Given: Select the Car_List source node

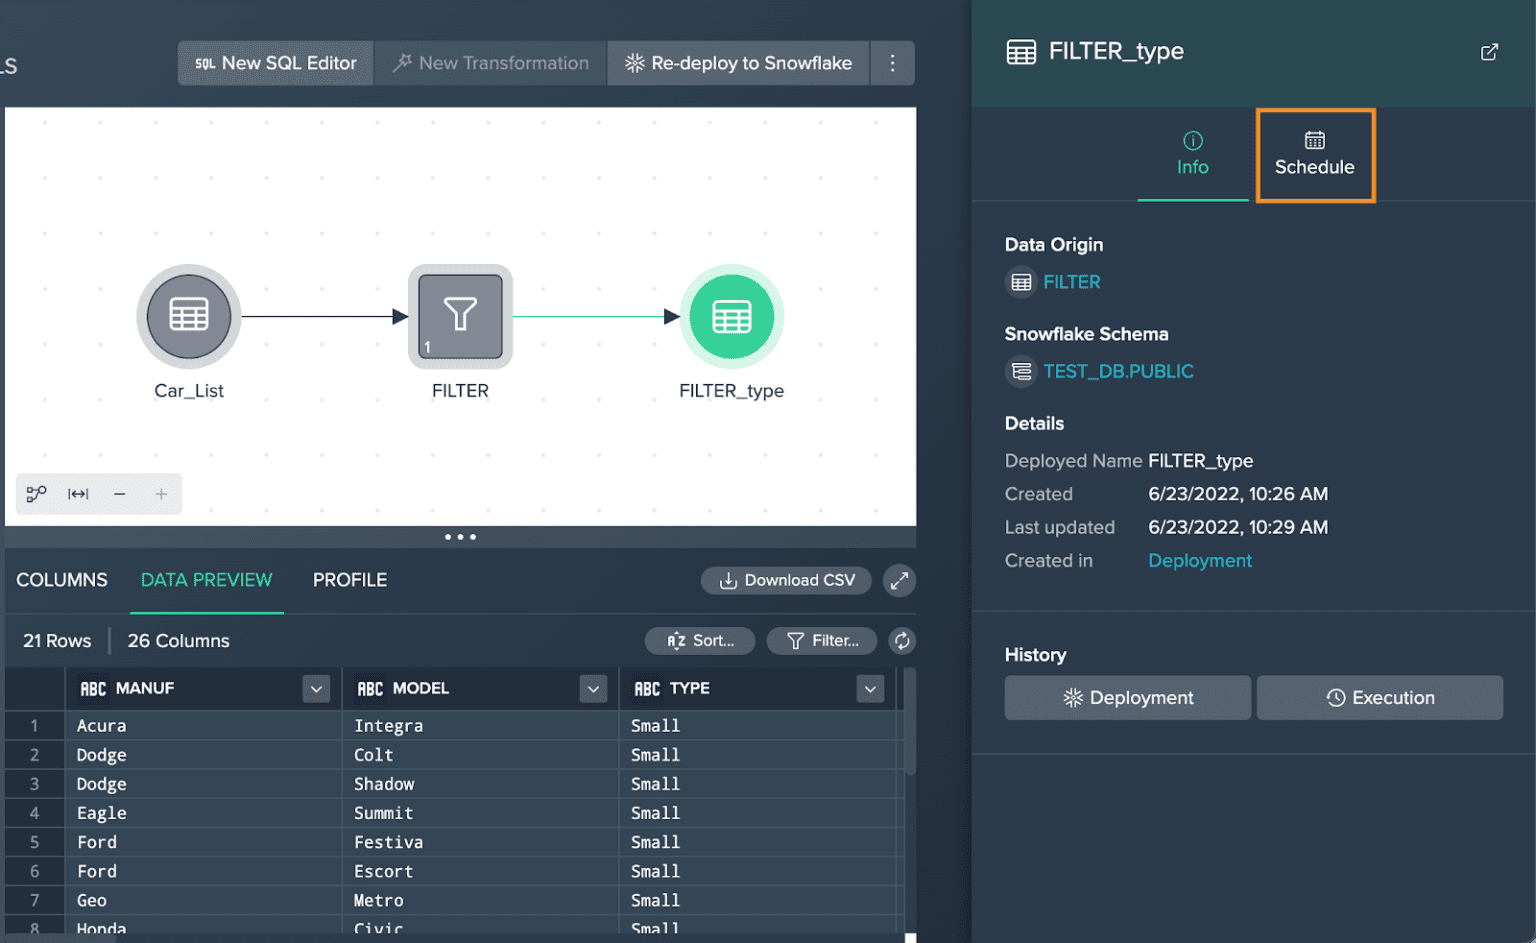Looking at the screenshot, I should tap(188, 316).
